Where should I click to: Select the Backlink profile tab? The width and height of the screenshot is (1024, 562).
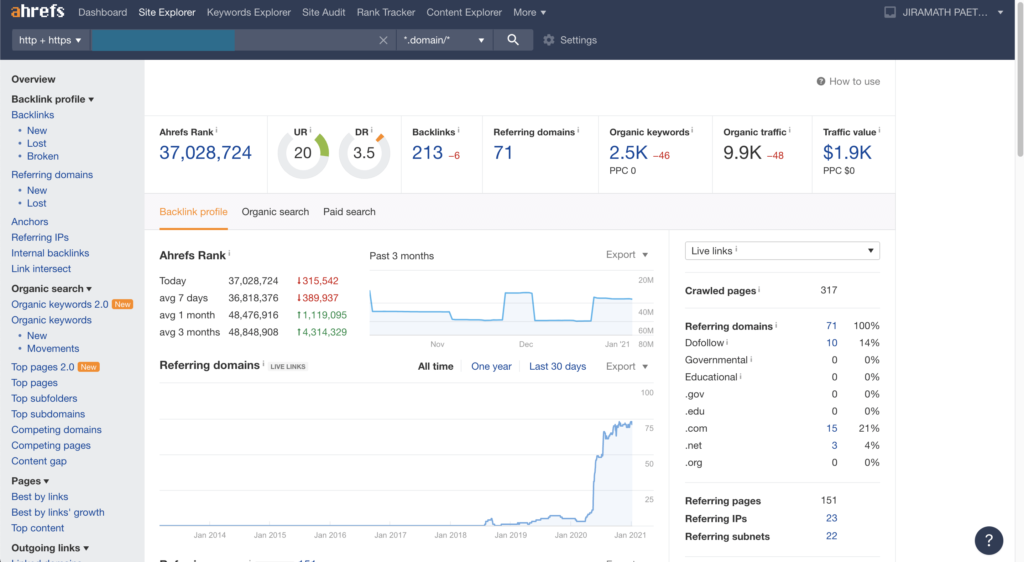[193, 212]
